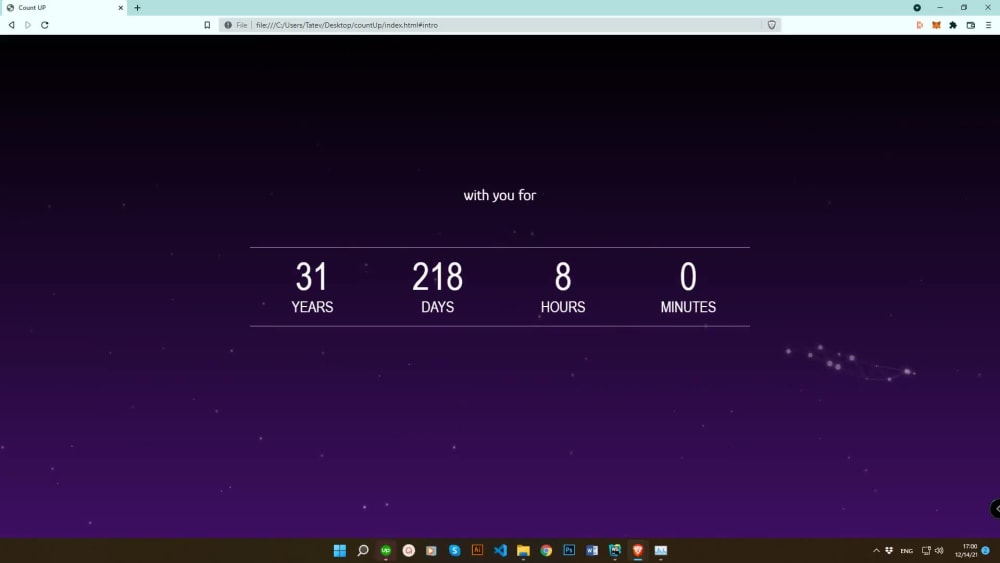1000x563 pixels.
Task: Open the Extensions puzzle piece menu
Action: pyautogui.click(x=953, y=25)
